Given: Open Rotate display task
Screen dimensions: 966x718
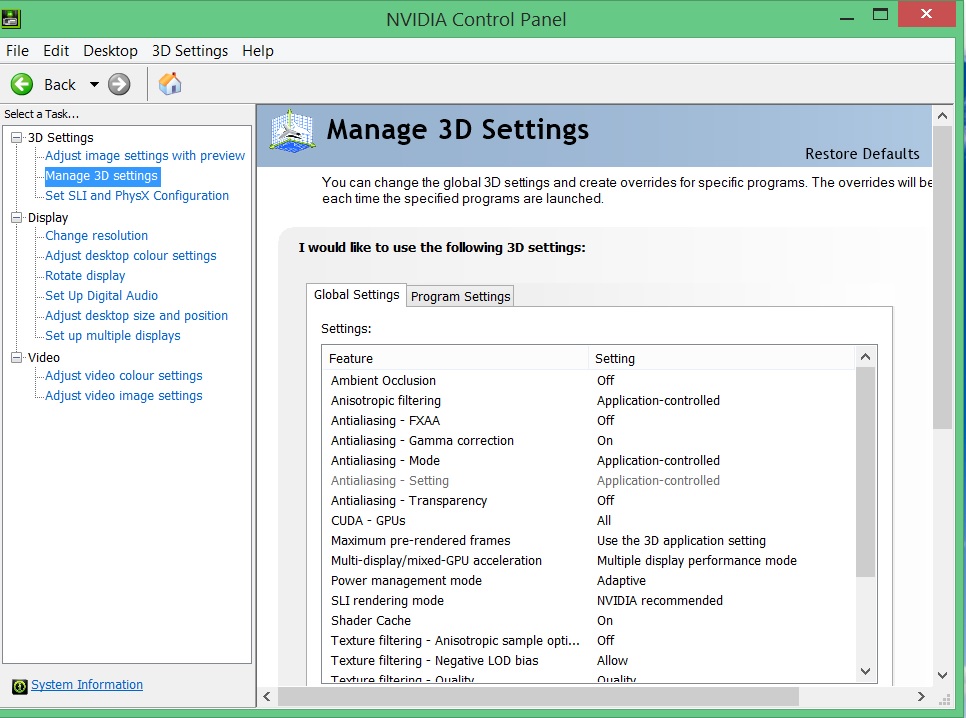Looking at the screenshot, I should click(85, 275).
